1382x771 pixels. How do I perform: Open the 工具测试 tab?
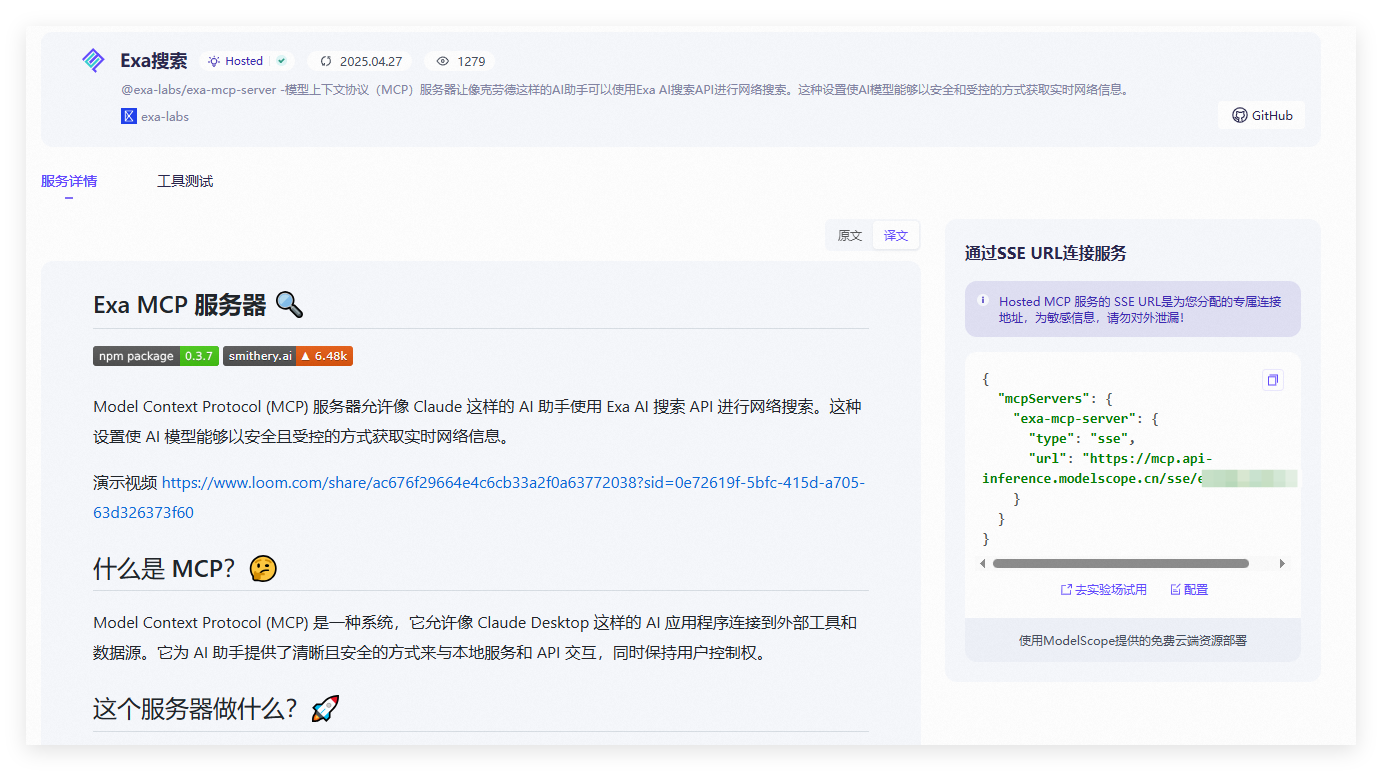click(185, 181)
